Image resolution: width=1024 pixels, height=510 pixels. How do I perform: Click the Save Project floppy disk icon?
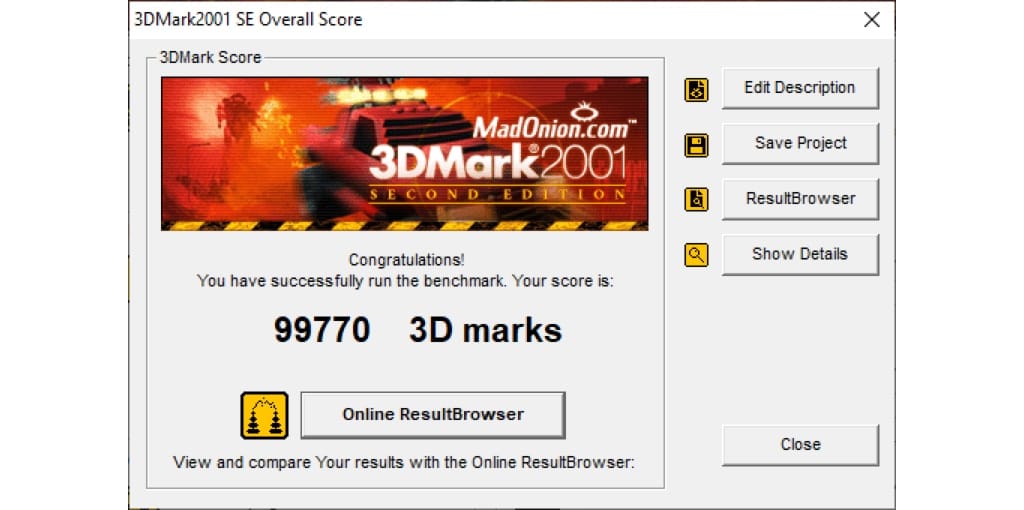point(696,145)
